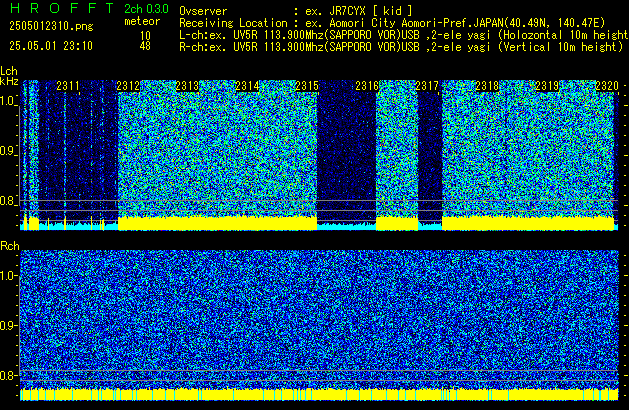Click the meteor count 10
This screenshot has height=410, width=629.
(x=145, y=36)
